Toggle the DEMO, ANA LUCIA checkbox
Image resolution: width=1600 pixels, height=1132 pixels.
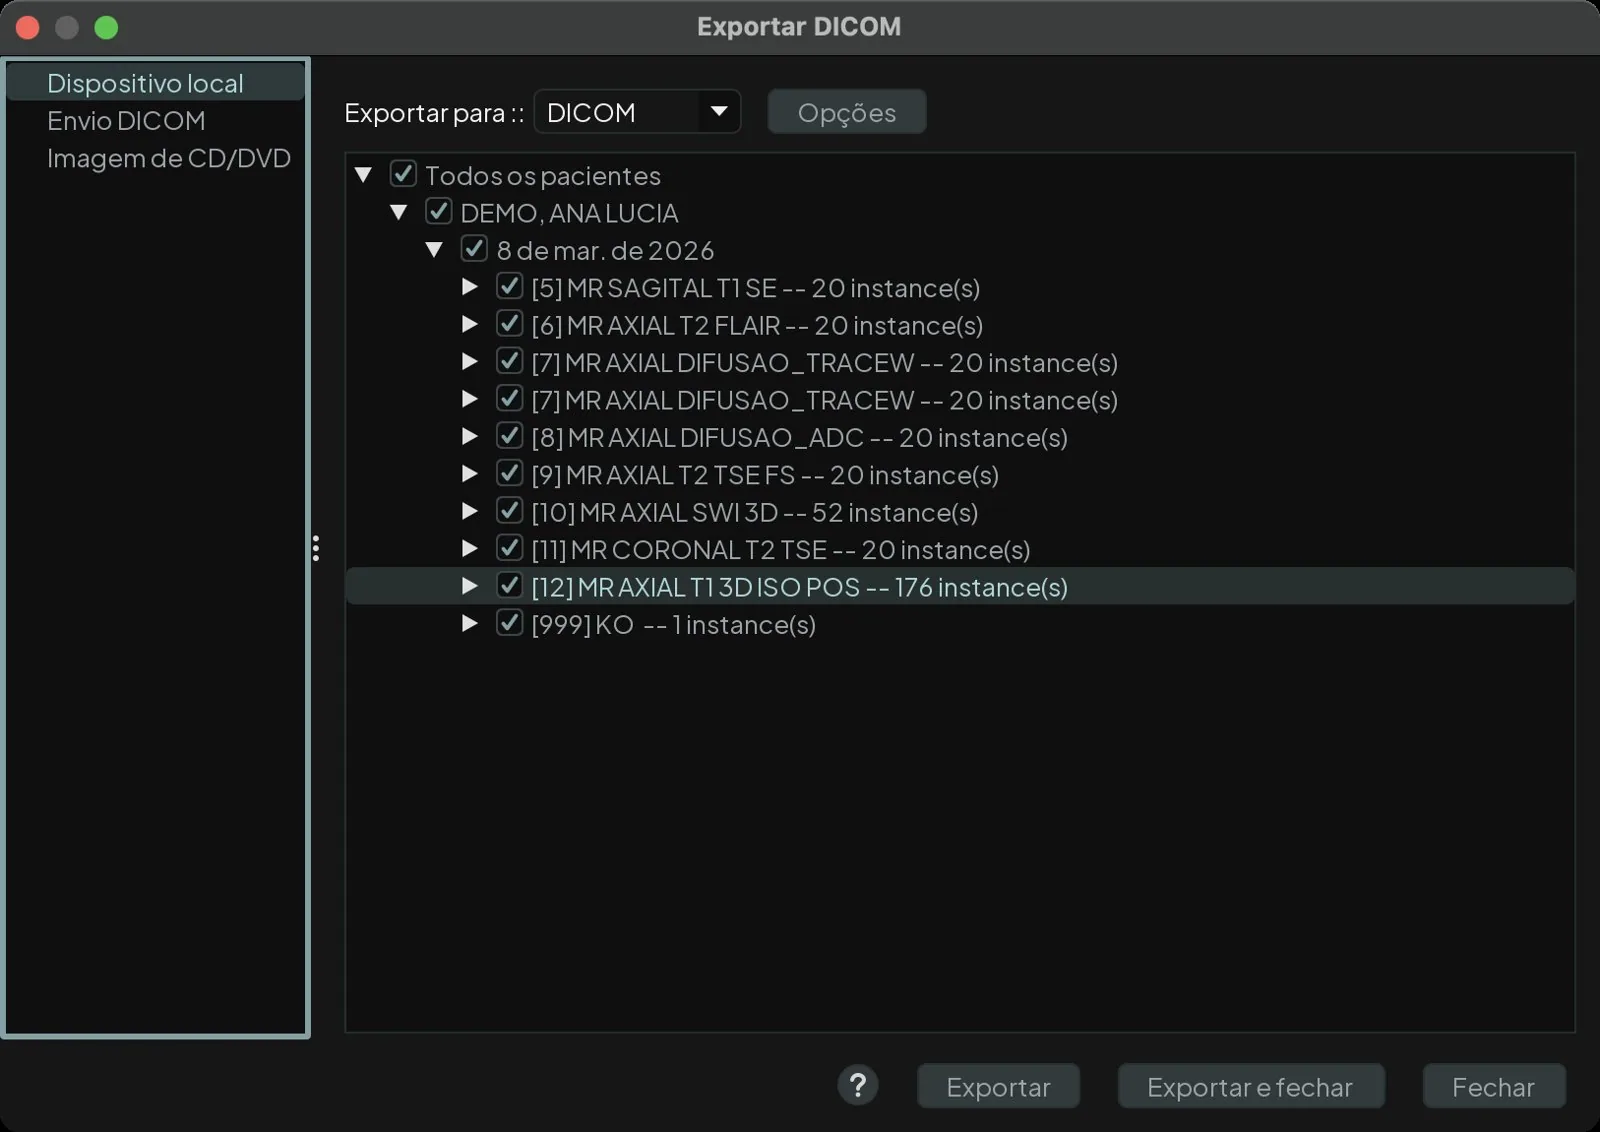point(438,211)
